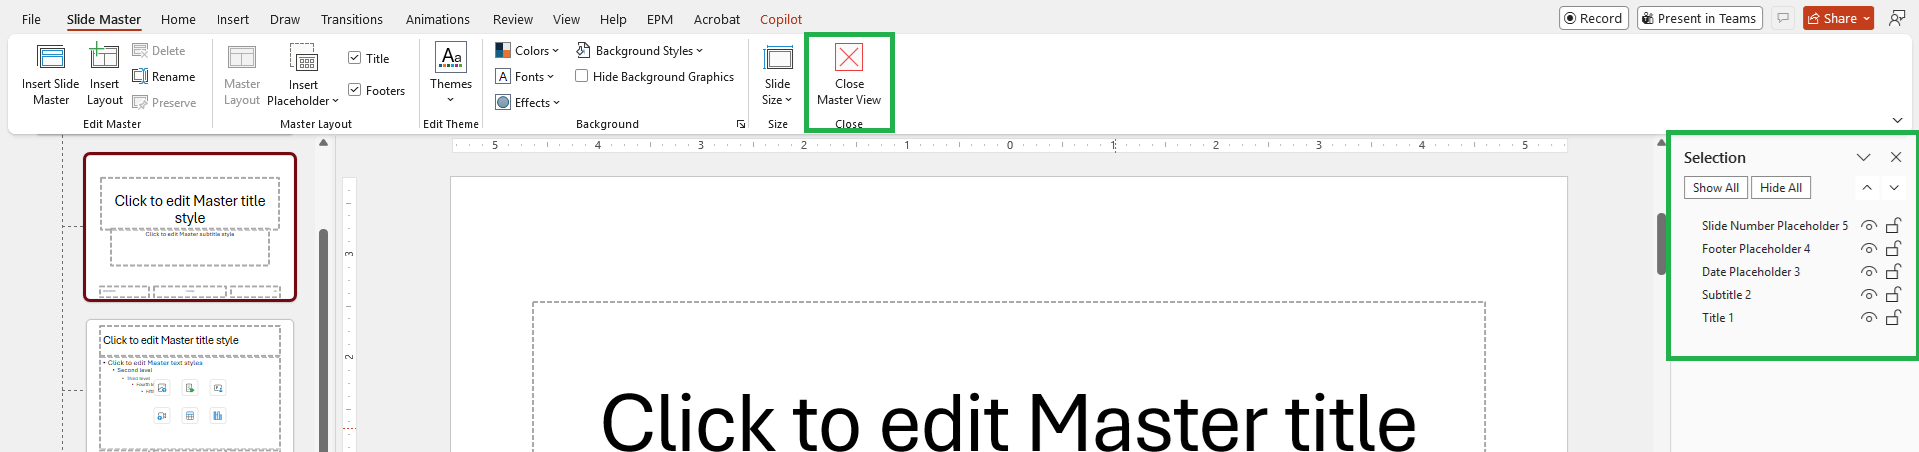1919x452 pixels.
Task: Lock Slide Number Placeholder 5
Action: 1893,225
